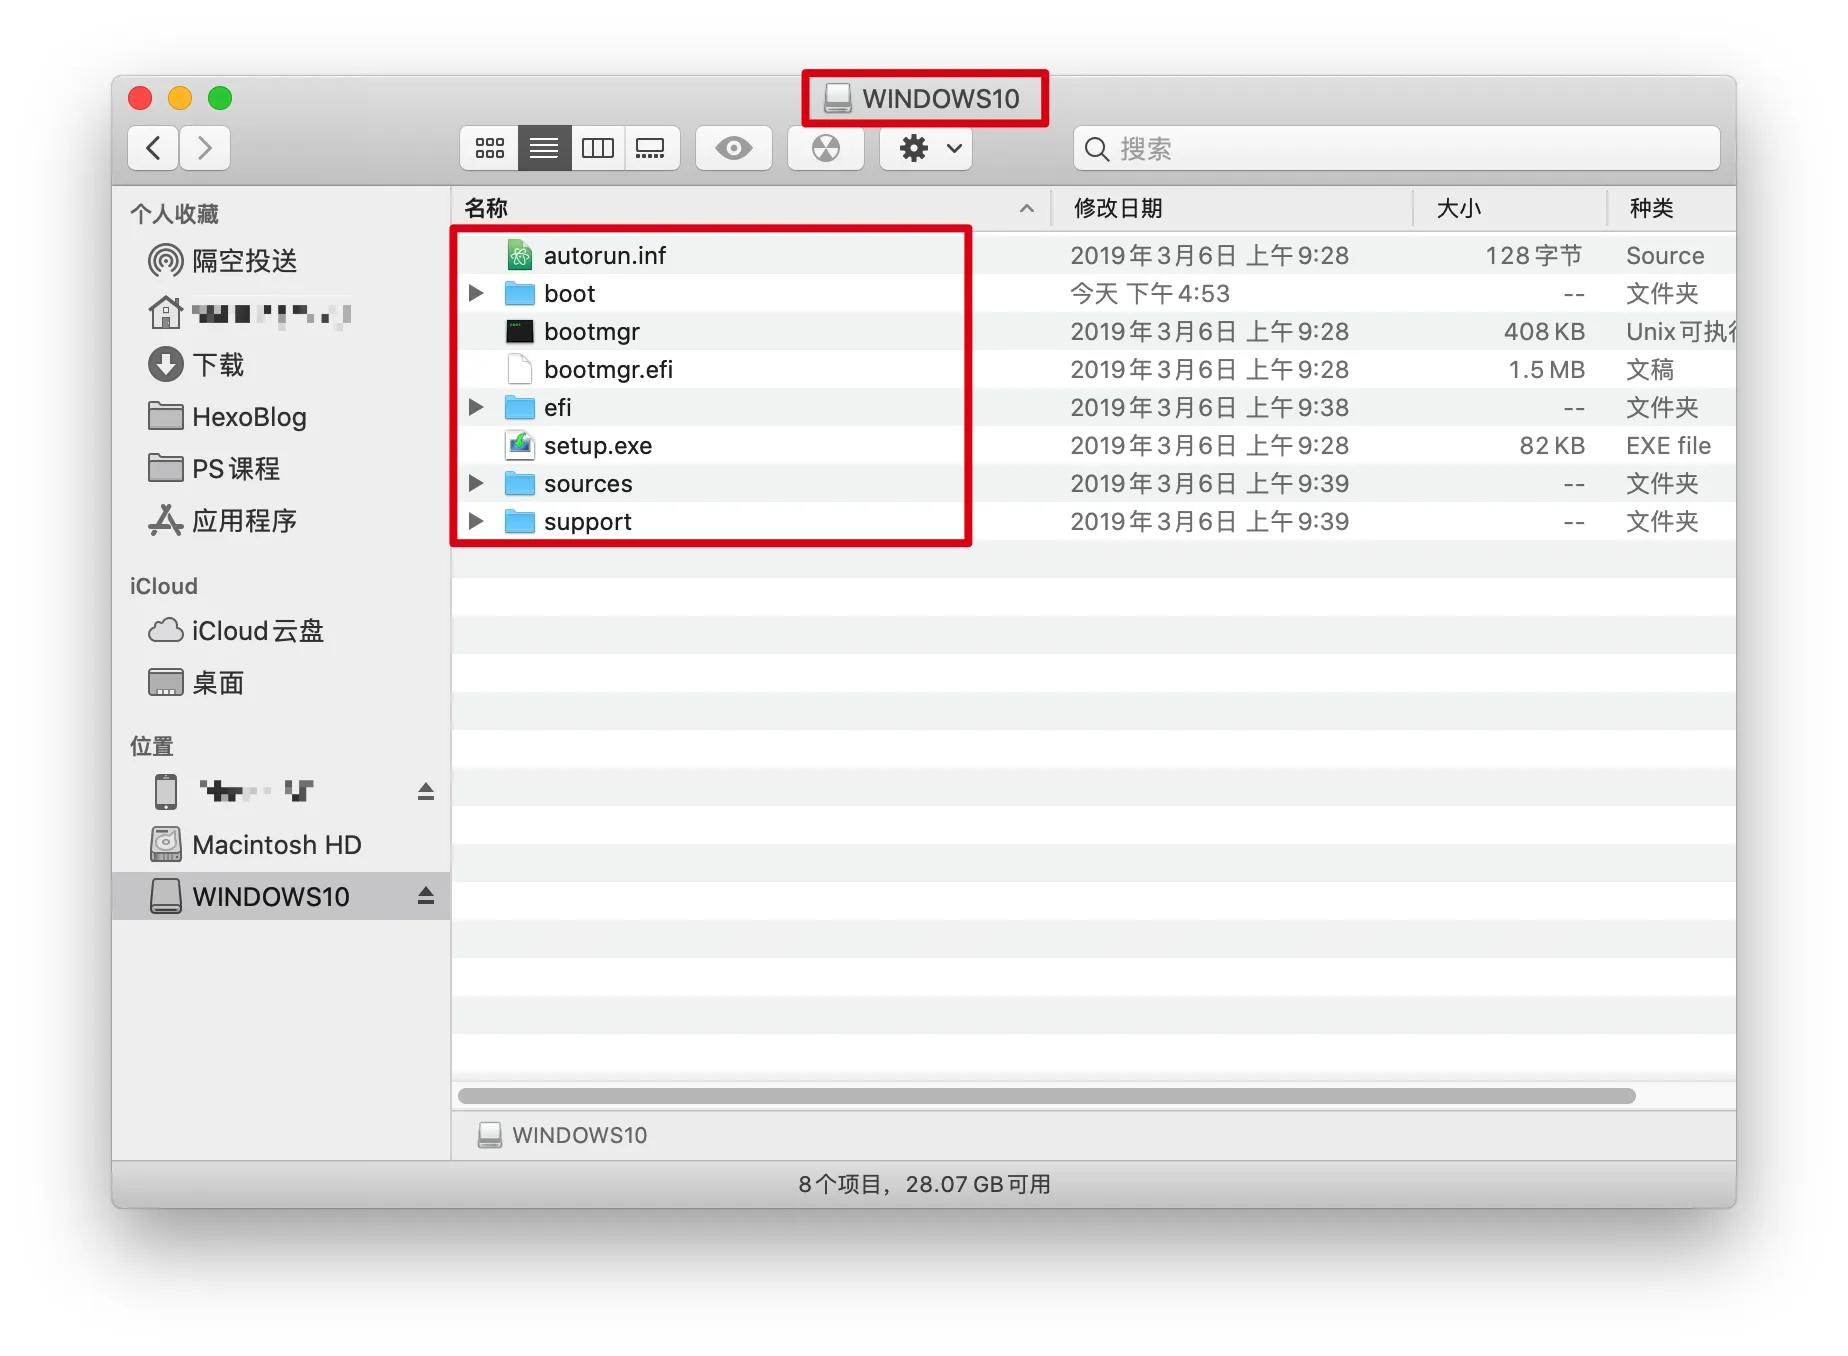1848x1356 pixels.
Task: Click the drive icon in the title bar
Action: pyautogui.click(x=838, y=98)
